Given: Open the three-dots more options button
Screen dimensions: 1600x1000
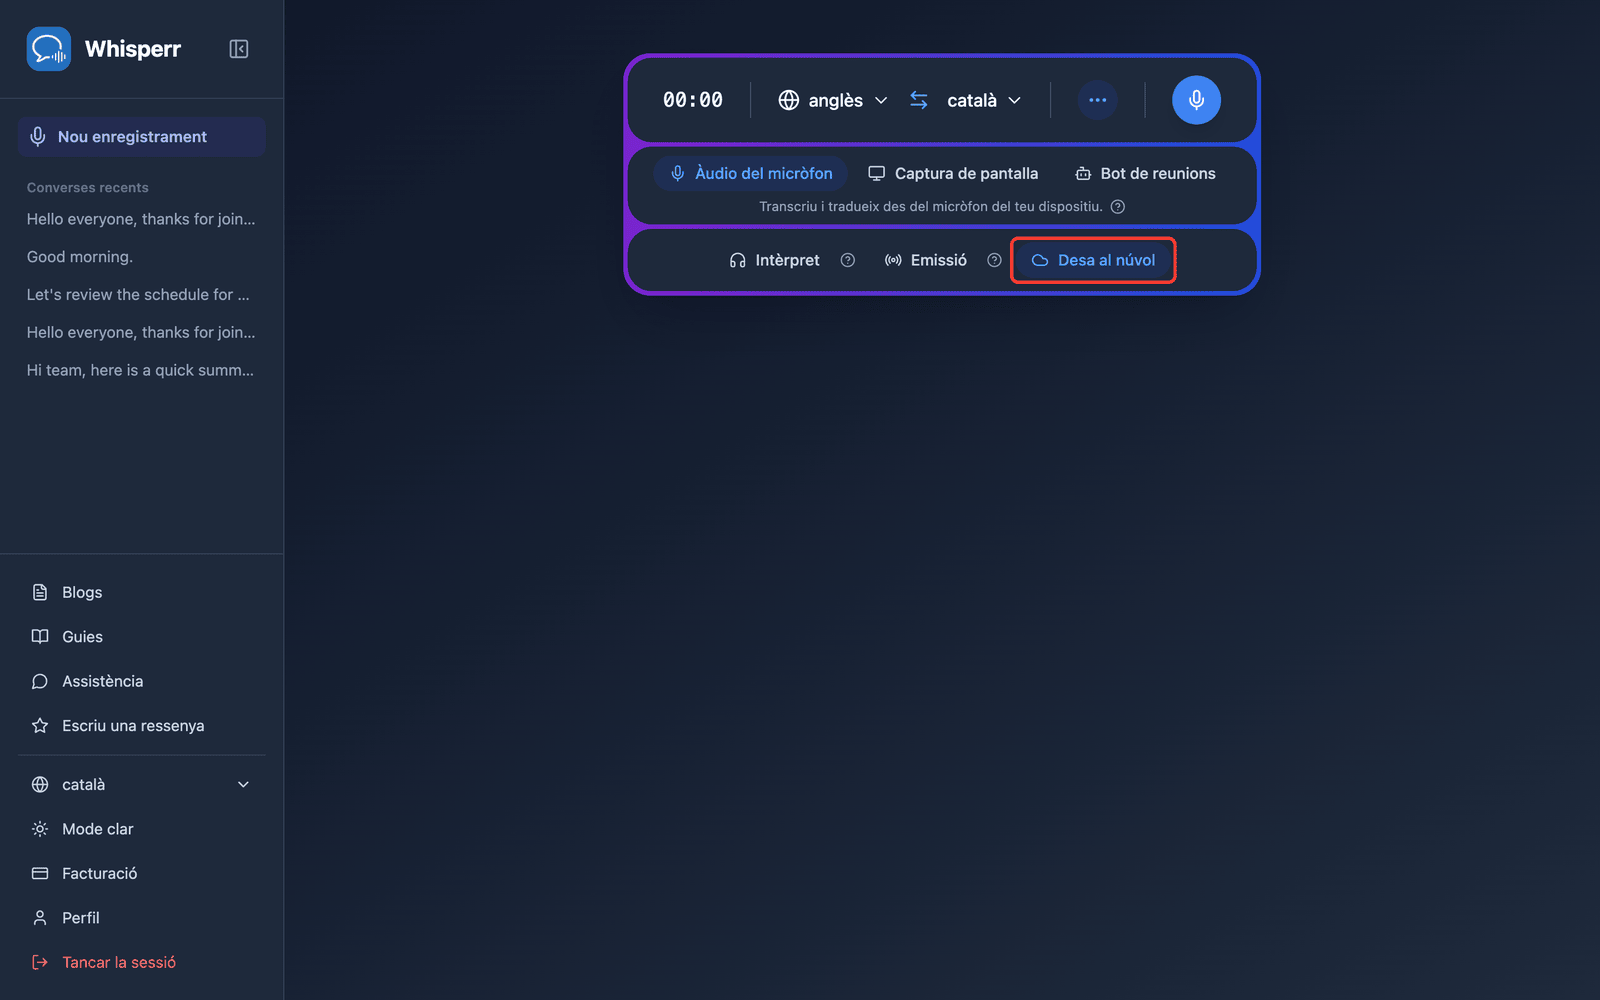Looking at the screenshot, I should point(1097,100).
